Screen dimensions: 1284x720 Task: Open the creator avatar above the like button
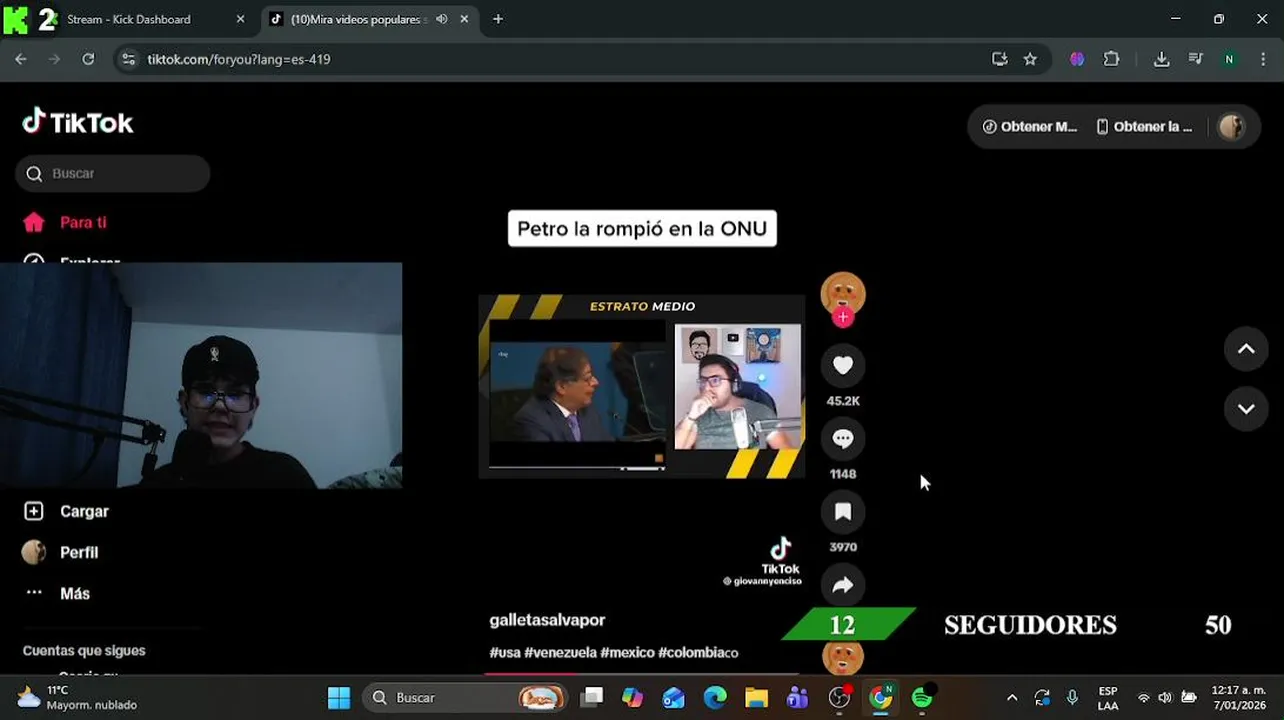coord(843,294)
